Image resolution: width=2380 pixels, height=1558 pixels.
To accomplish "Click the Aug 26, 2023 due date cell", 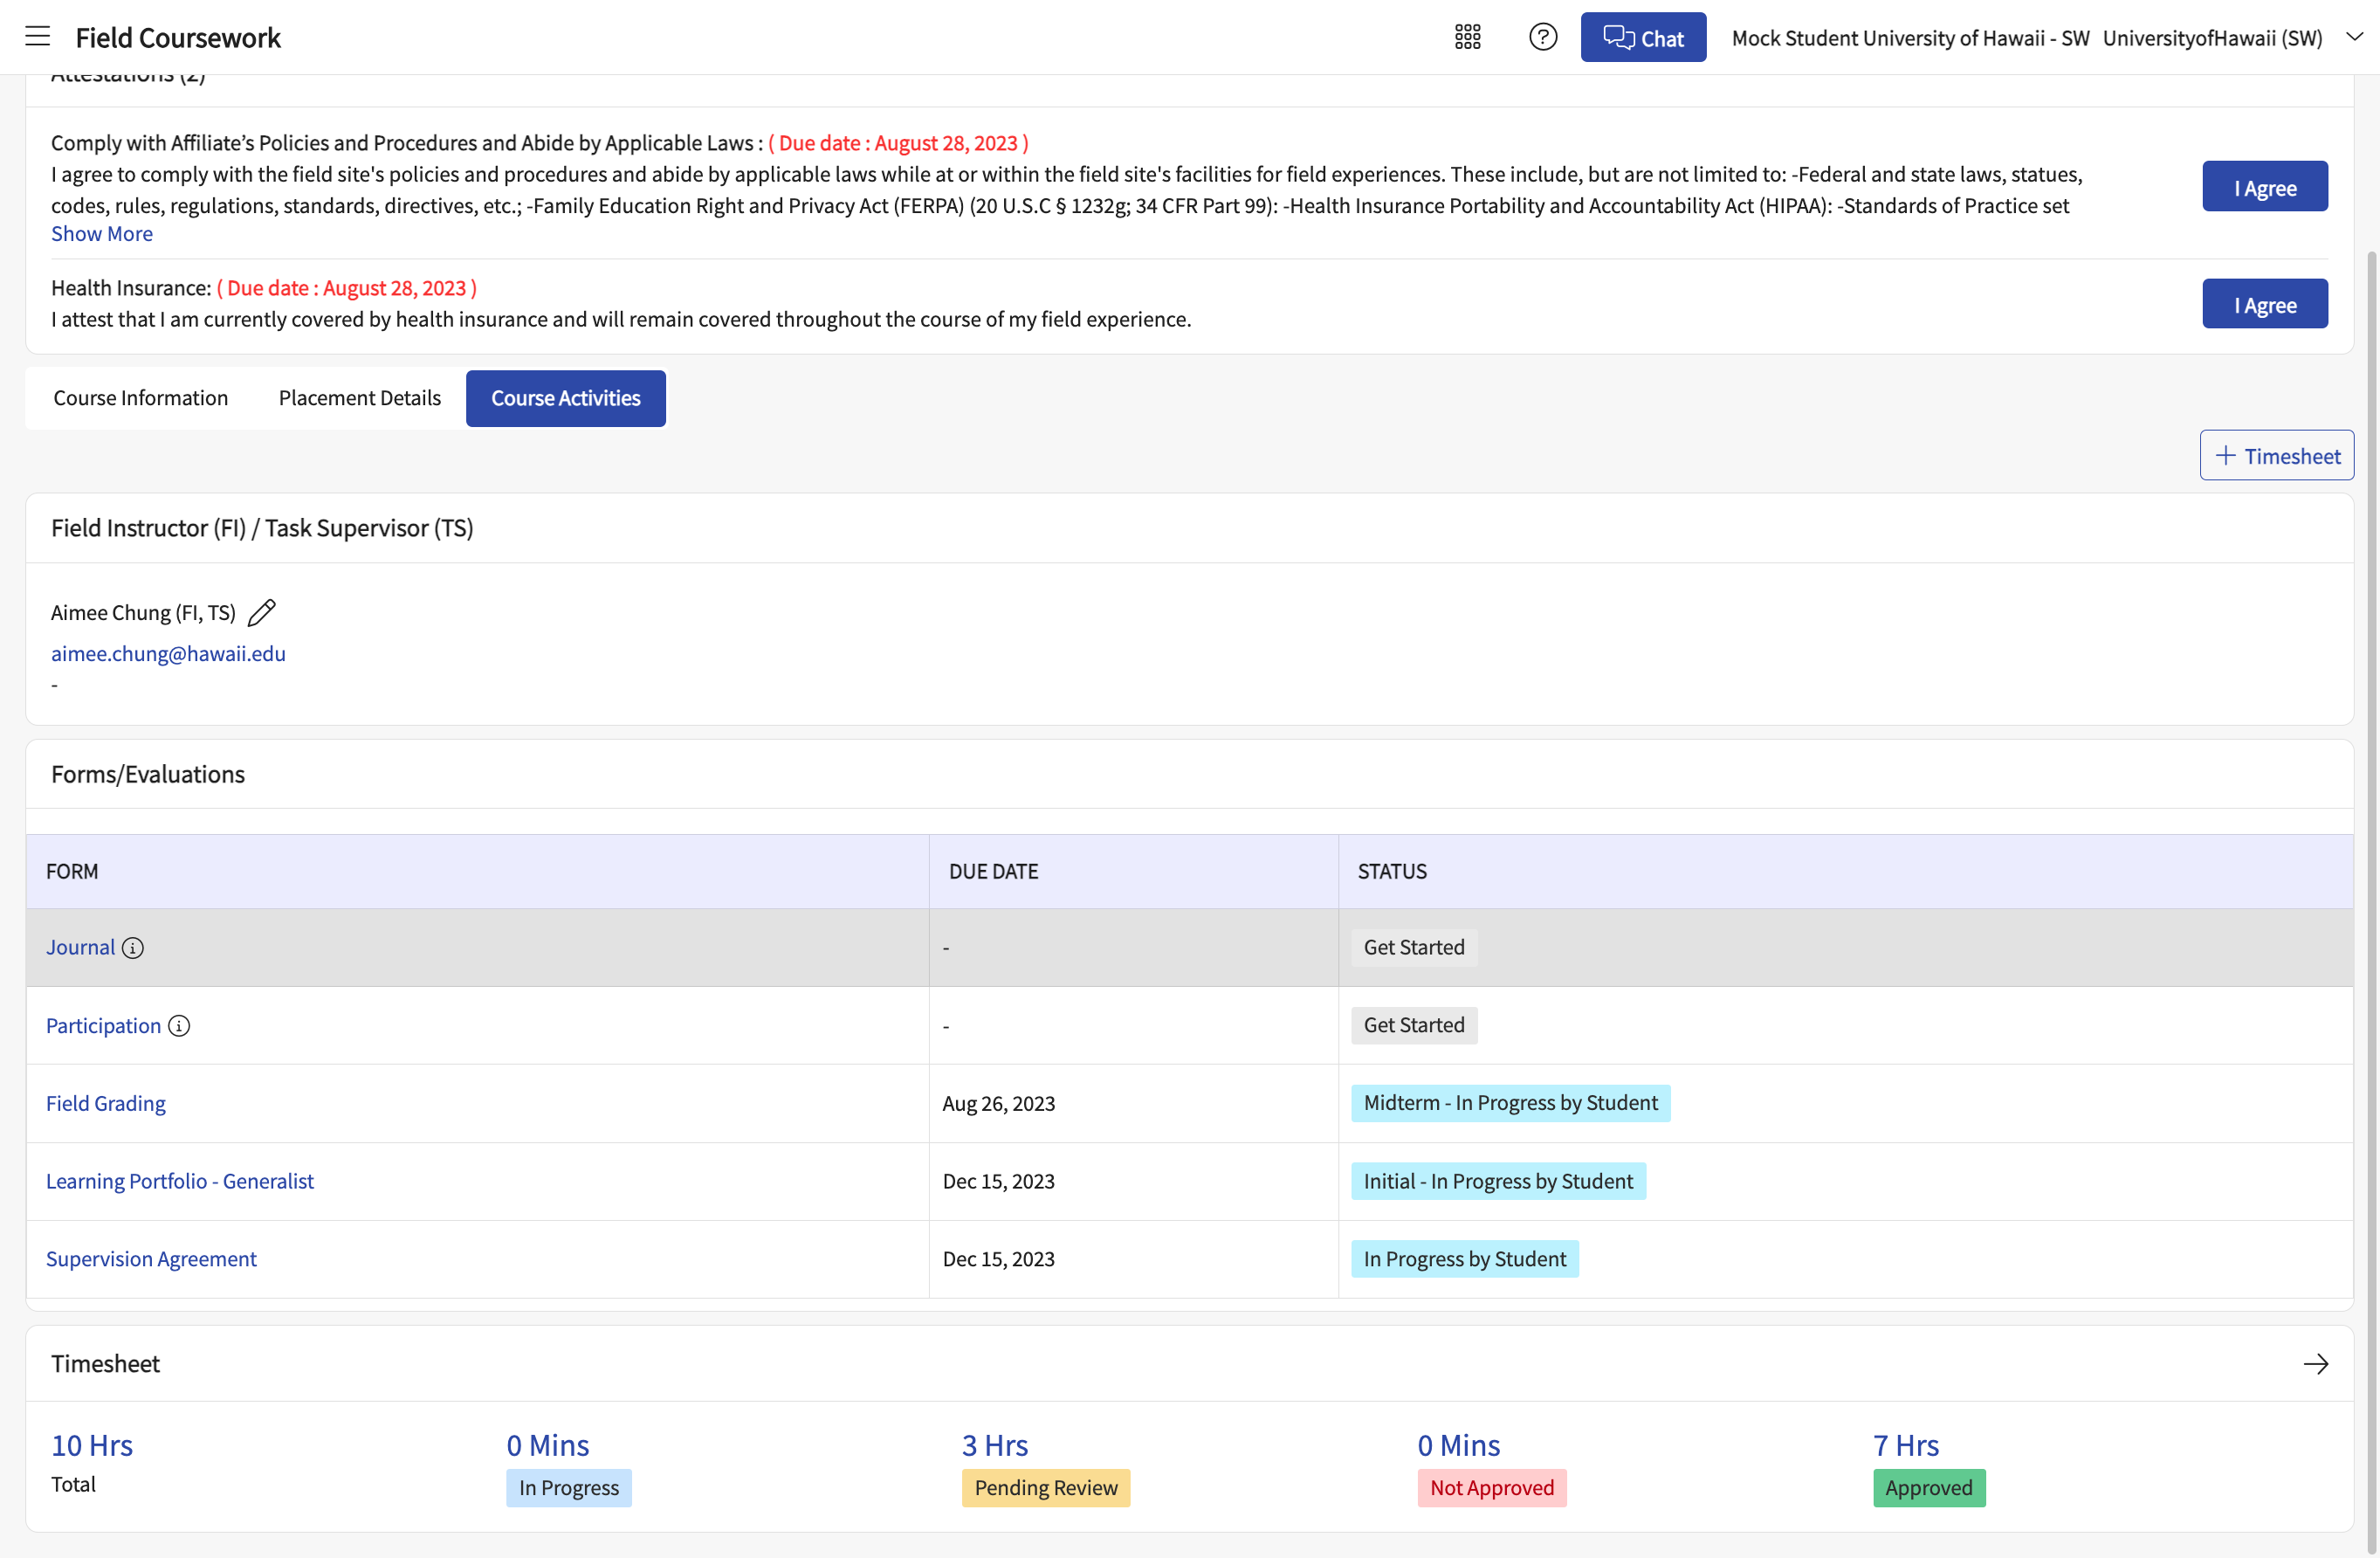I will point(1133,1103).
